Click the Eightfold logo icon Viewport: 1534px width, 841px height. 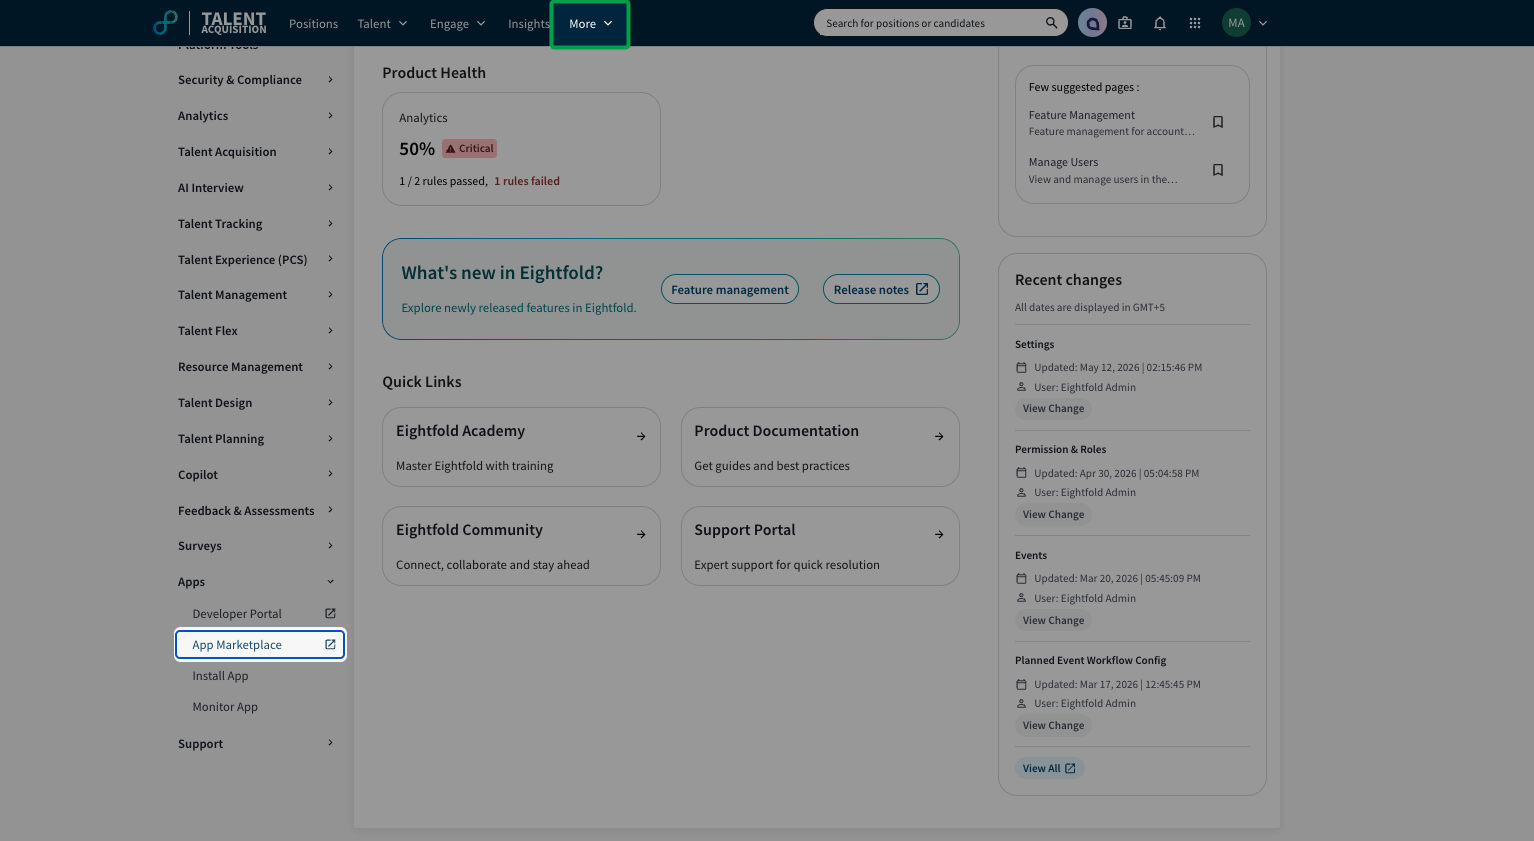pos(165,22)
